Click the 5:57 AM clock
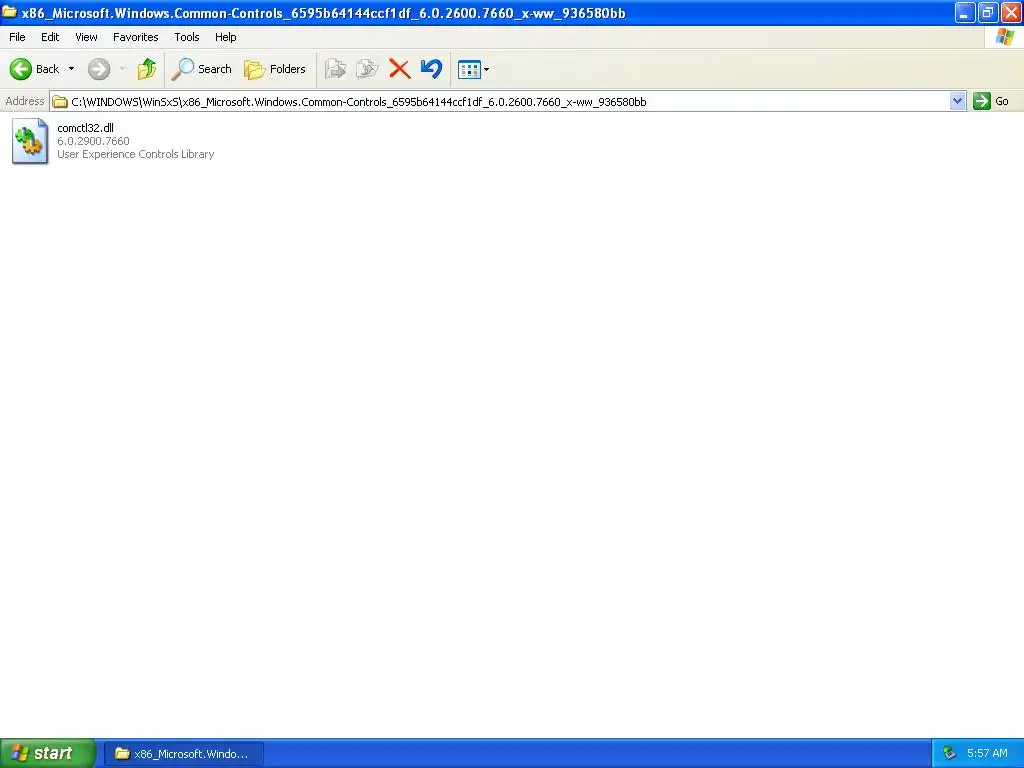This screenshot has height=768, width=1024. 987,754
